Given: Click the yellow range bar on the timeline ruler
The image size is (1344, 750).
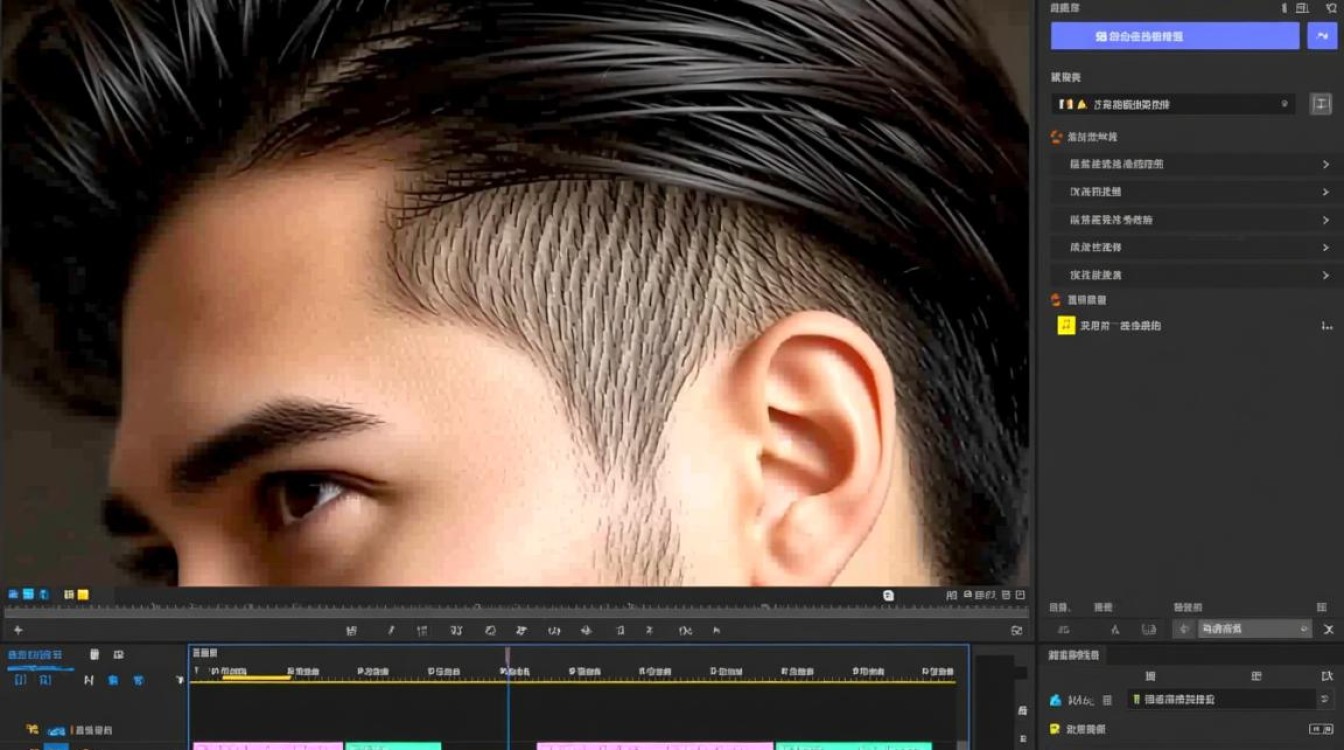Looking at the screenshot, I should (256, 678).
